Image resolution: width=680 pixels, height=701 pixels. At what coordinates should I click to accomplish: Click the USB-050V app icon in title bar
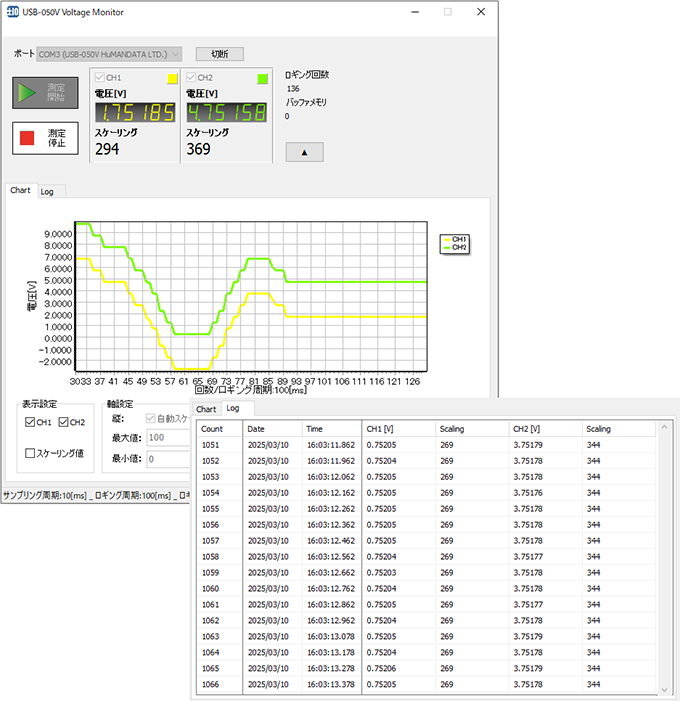point(13,12)
